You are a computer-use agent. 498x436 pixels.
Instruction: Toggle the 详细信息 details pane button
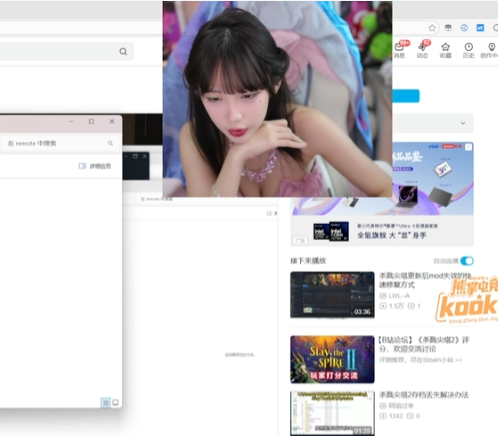pyautogui.click(x=95, y=166)
